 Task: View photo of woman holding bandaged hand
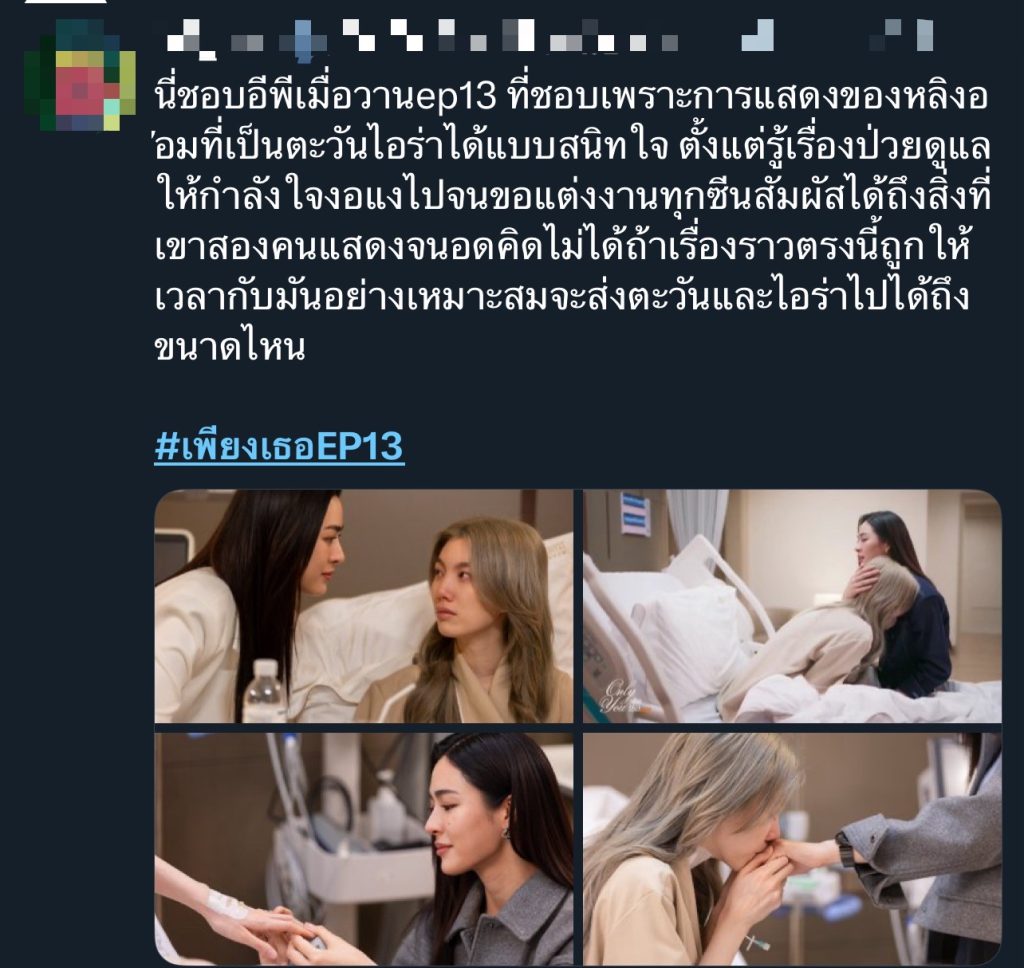(x=364, y=848)
